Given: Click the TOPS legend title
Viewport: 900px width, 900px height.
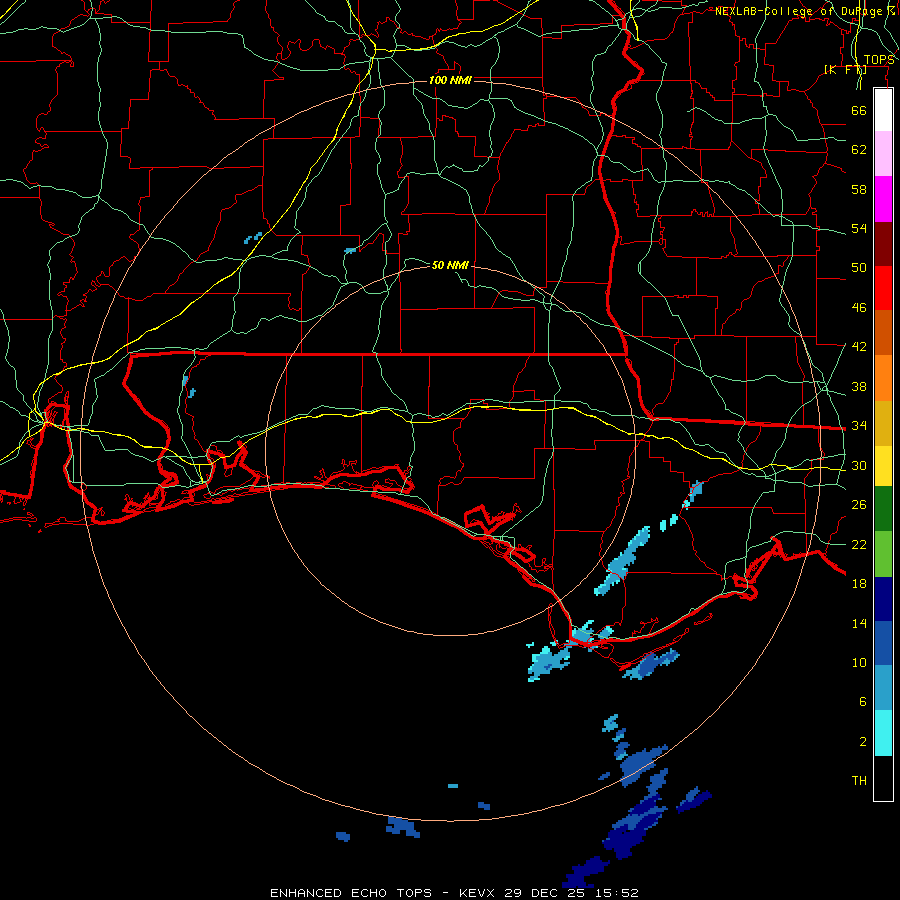Looking at the screenshot, I should pos(879,60).
